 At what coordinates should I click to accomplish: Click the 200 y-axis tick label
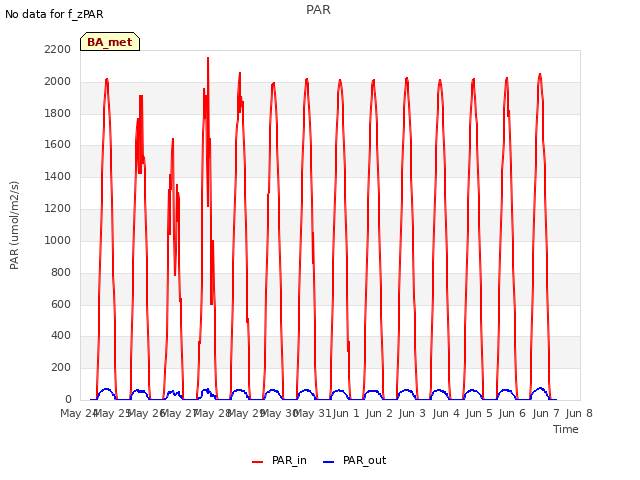coord(61,367)
